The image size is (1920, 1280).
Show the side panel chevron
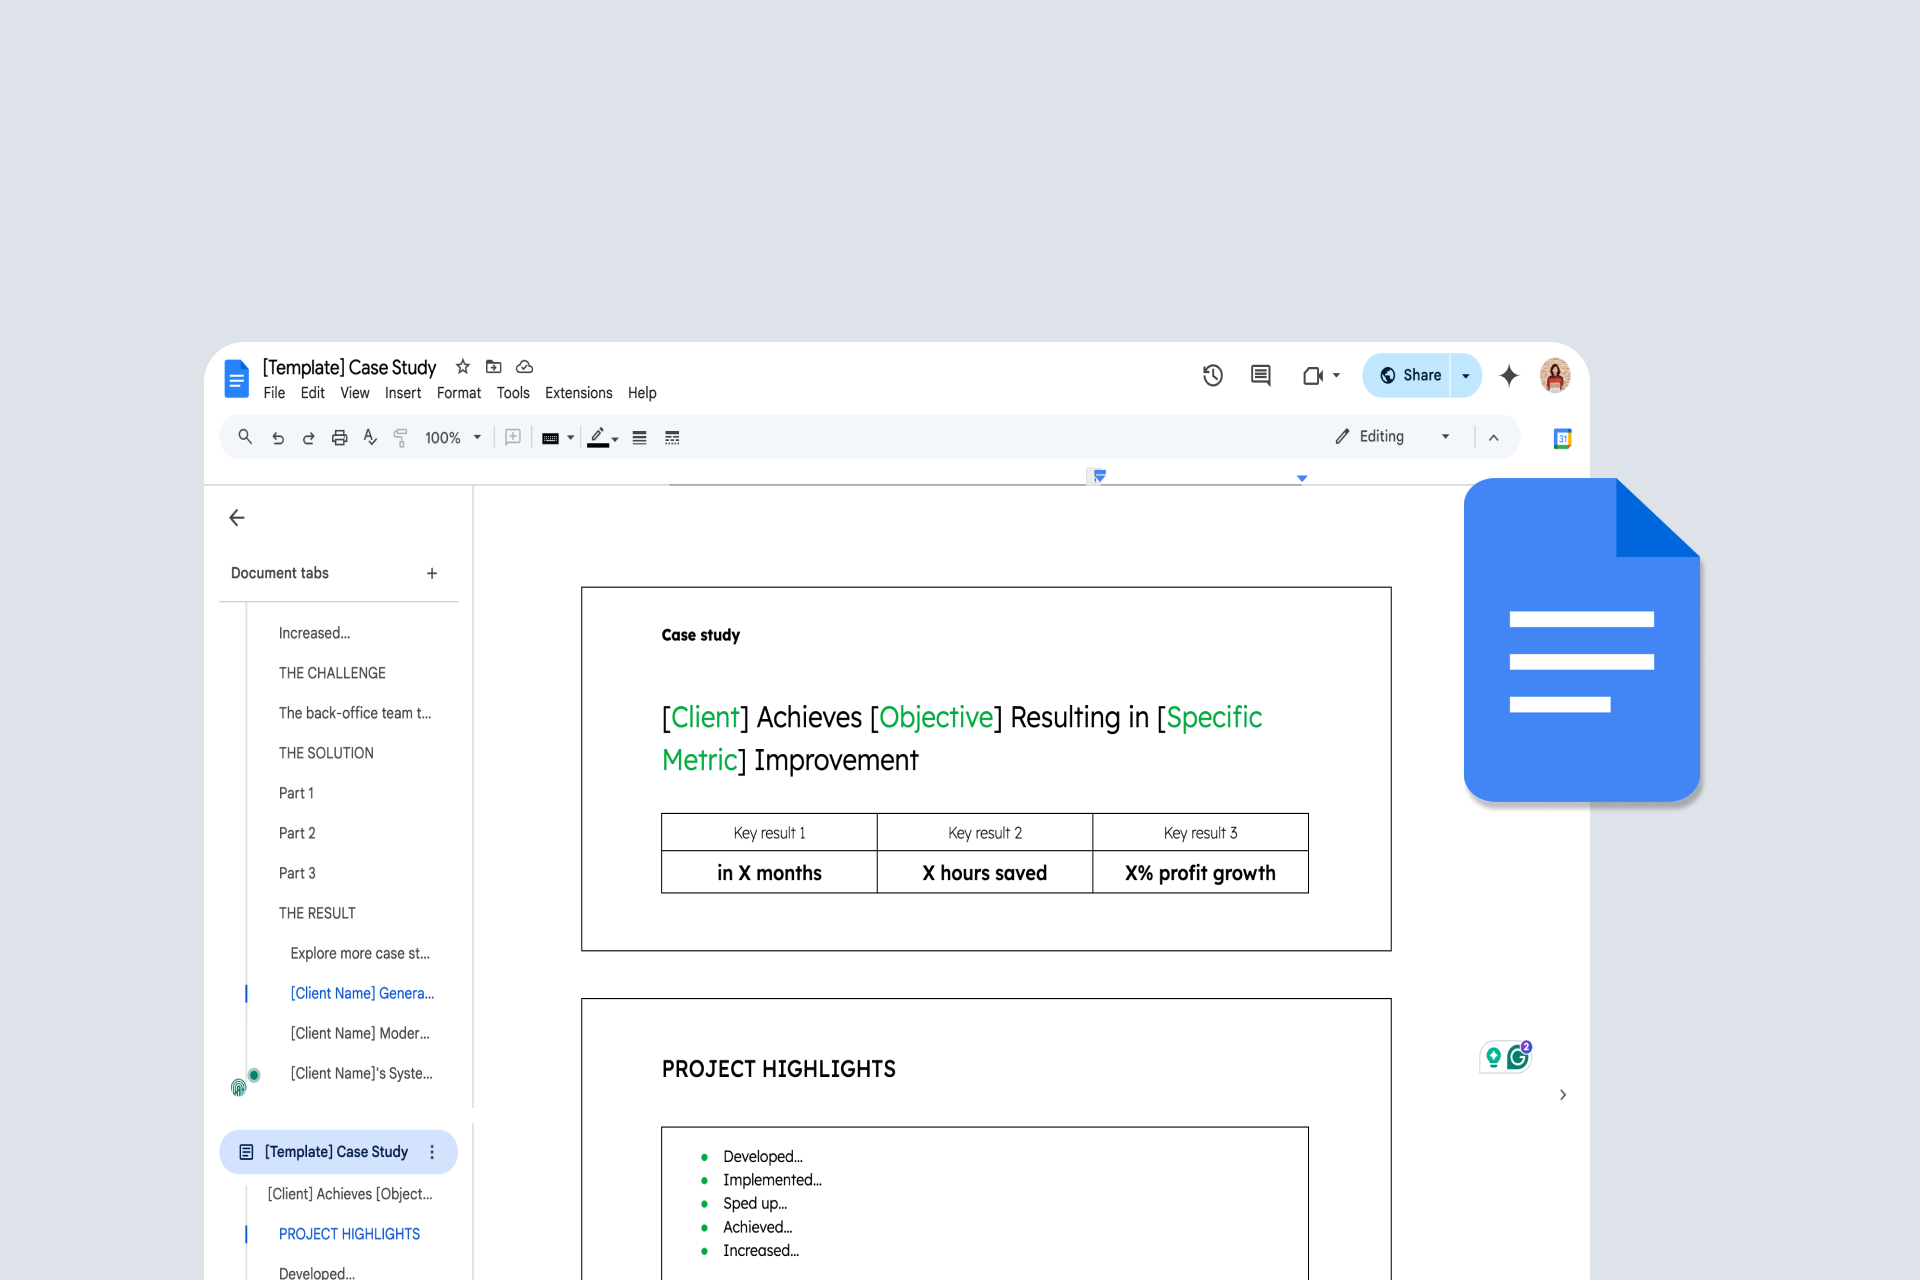[x=1563, y=1095]
